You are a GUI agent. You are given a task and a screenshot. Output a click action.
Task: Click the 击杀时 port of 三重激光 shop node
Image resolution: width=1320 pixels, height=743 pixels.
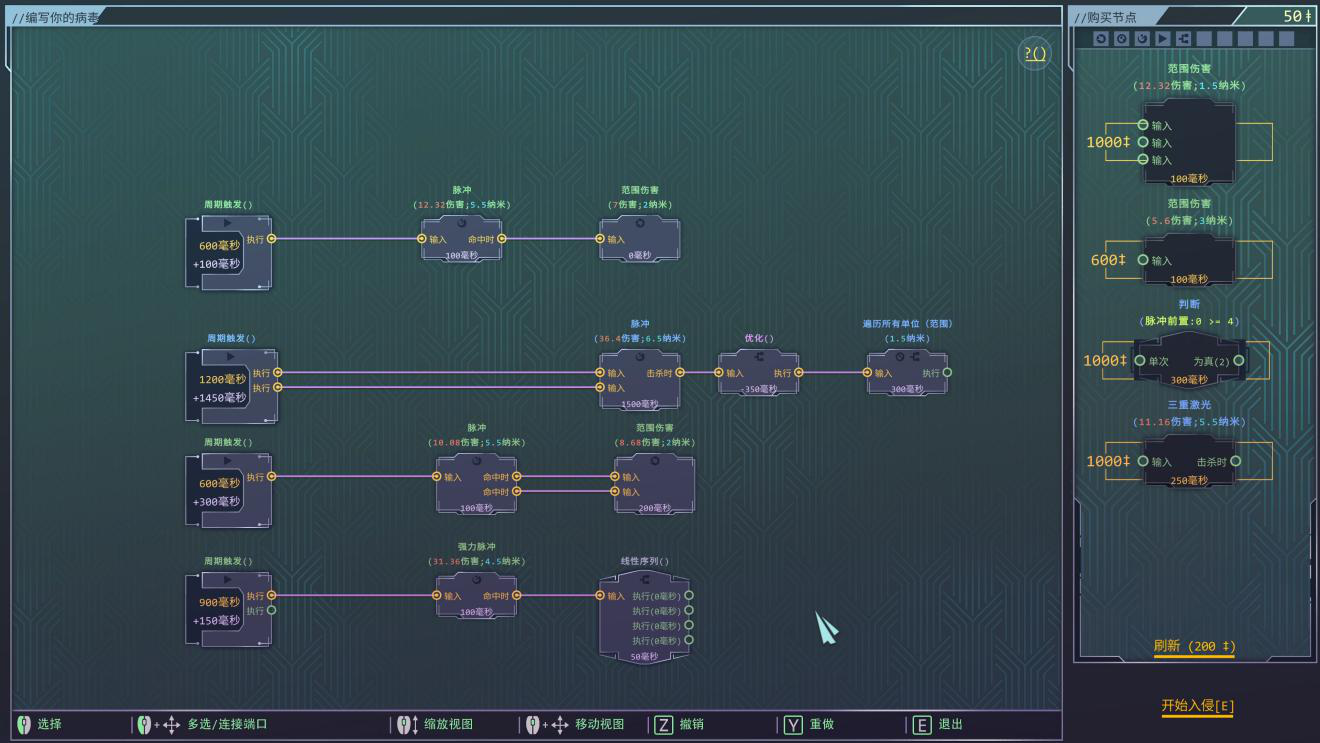coord(1236,462)
